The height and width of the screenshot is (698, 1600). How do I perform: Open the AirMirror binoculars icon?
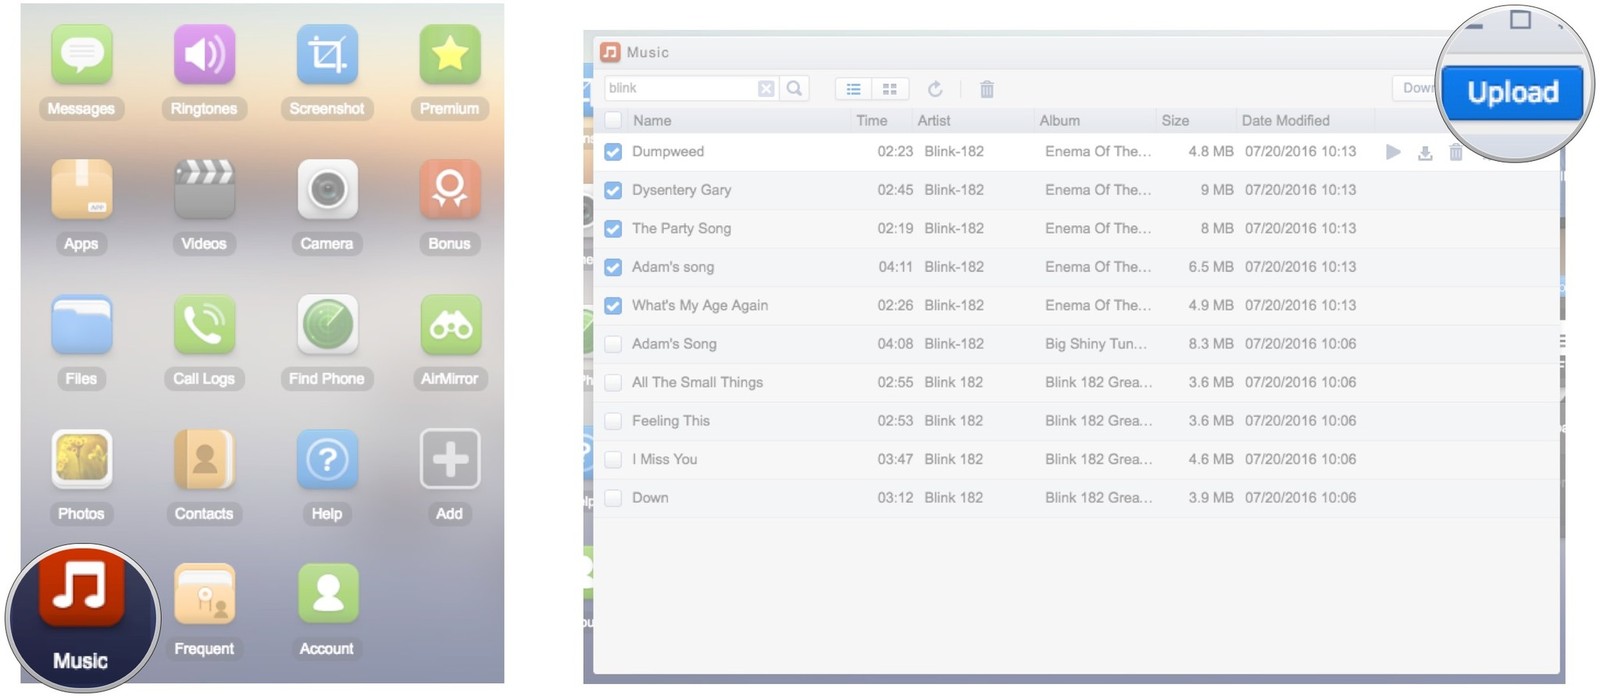(450, 325)
